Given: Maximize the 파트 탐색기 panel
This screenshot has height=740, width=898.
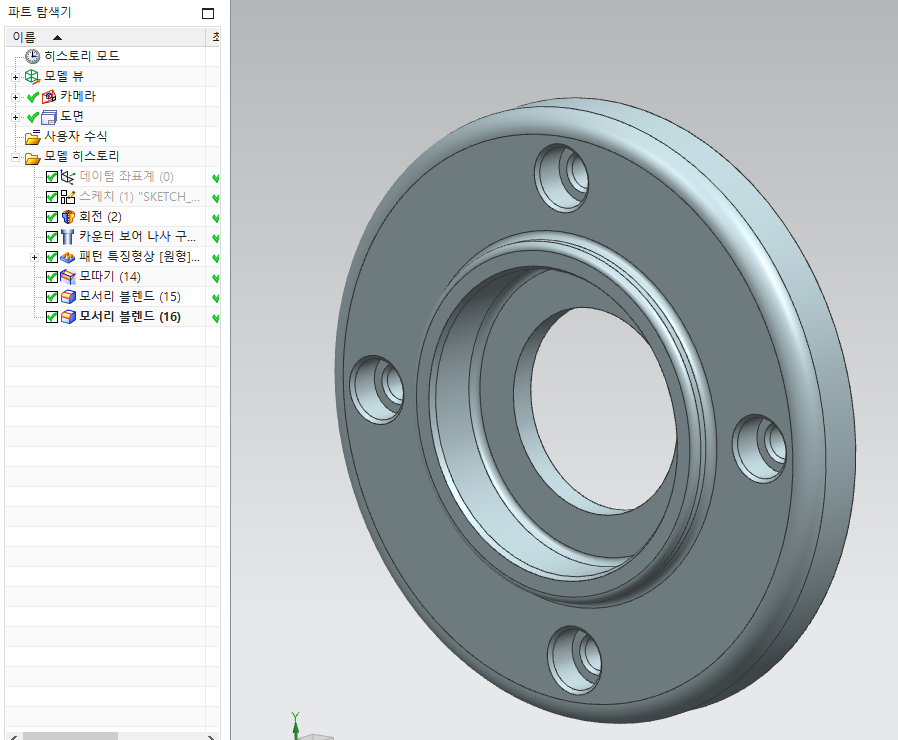Looking at the screenshot, I should (208, 13).
